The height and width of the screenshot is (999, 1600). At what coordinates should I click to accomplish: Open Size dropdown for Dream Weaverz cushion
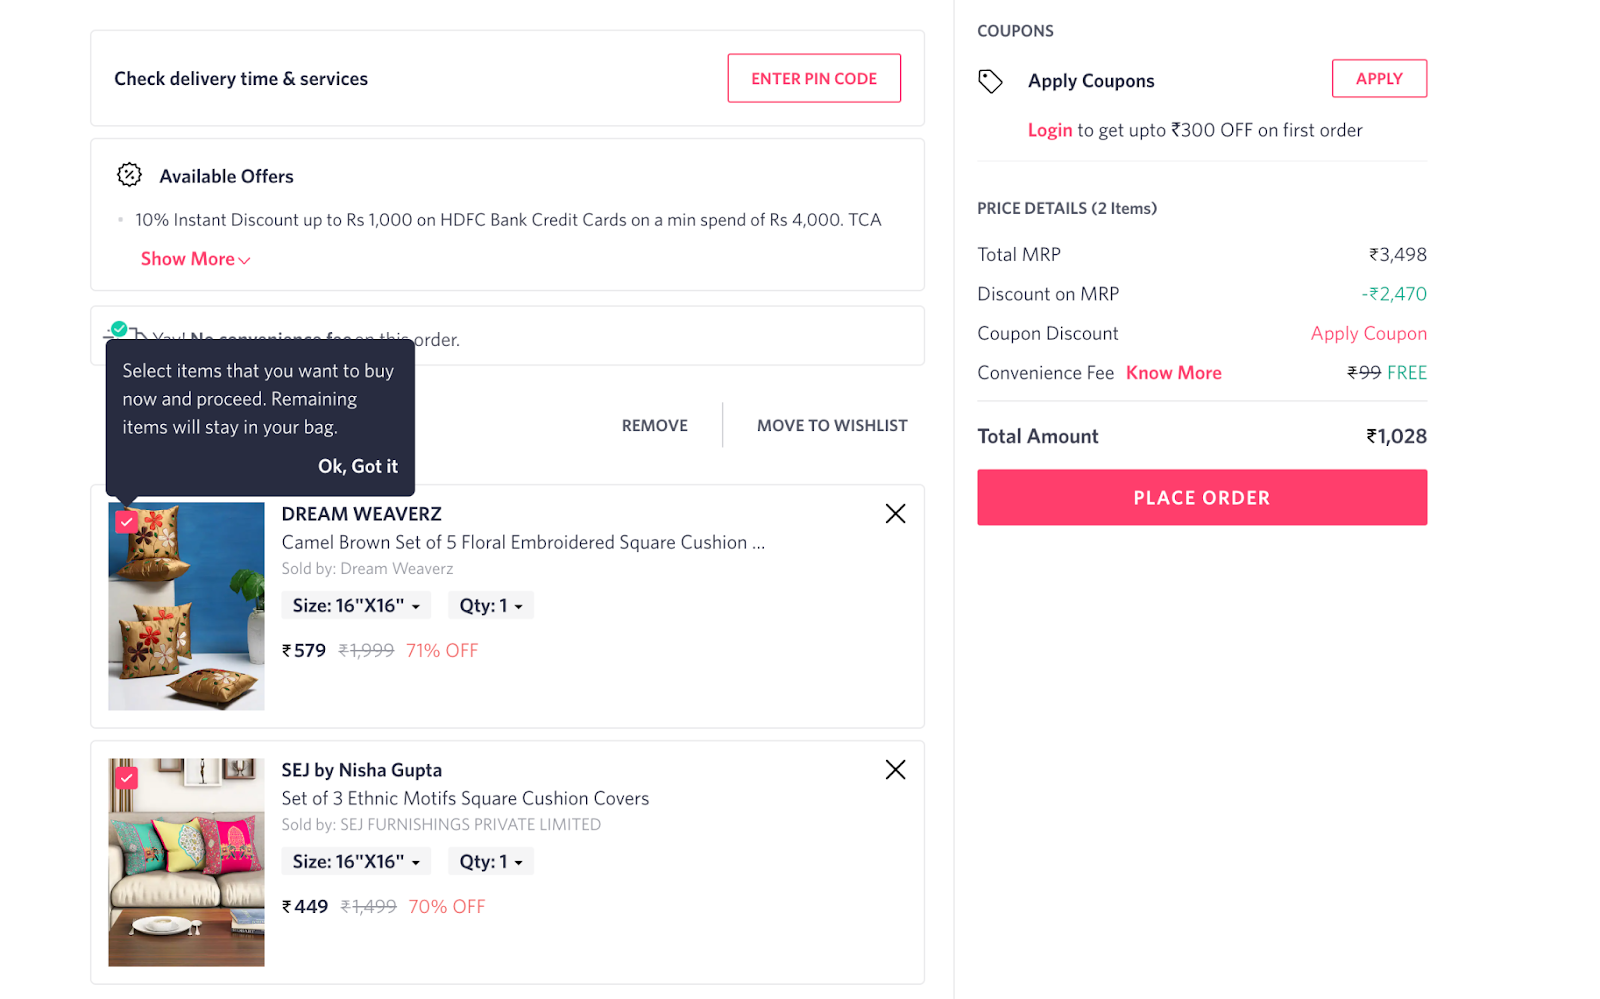coord(356,606)
